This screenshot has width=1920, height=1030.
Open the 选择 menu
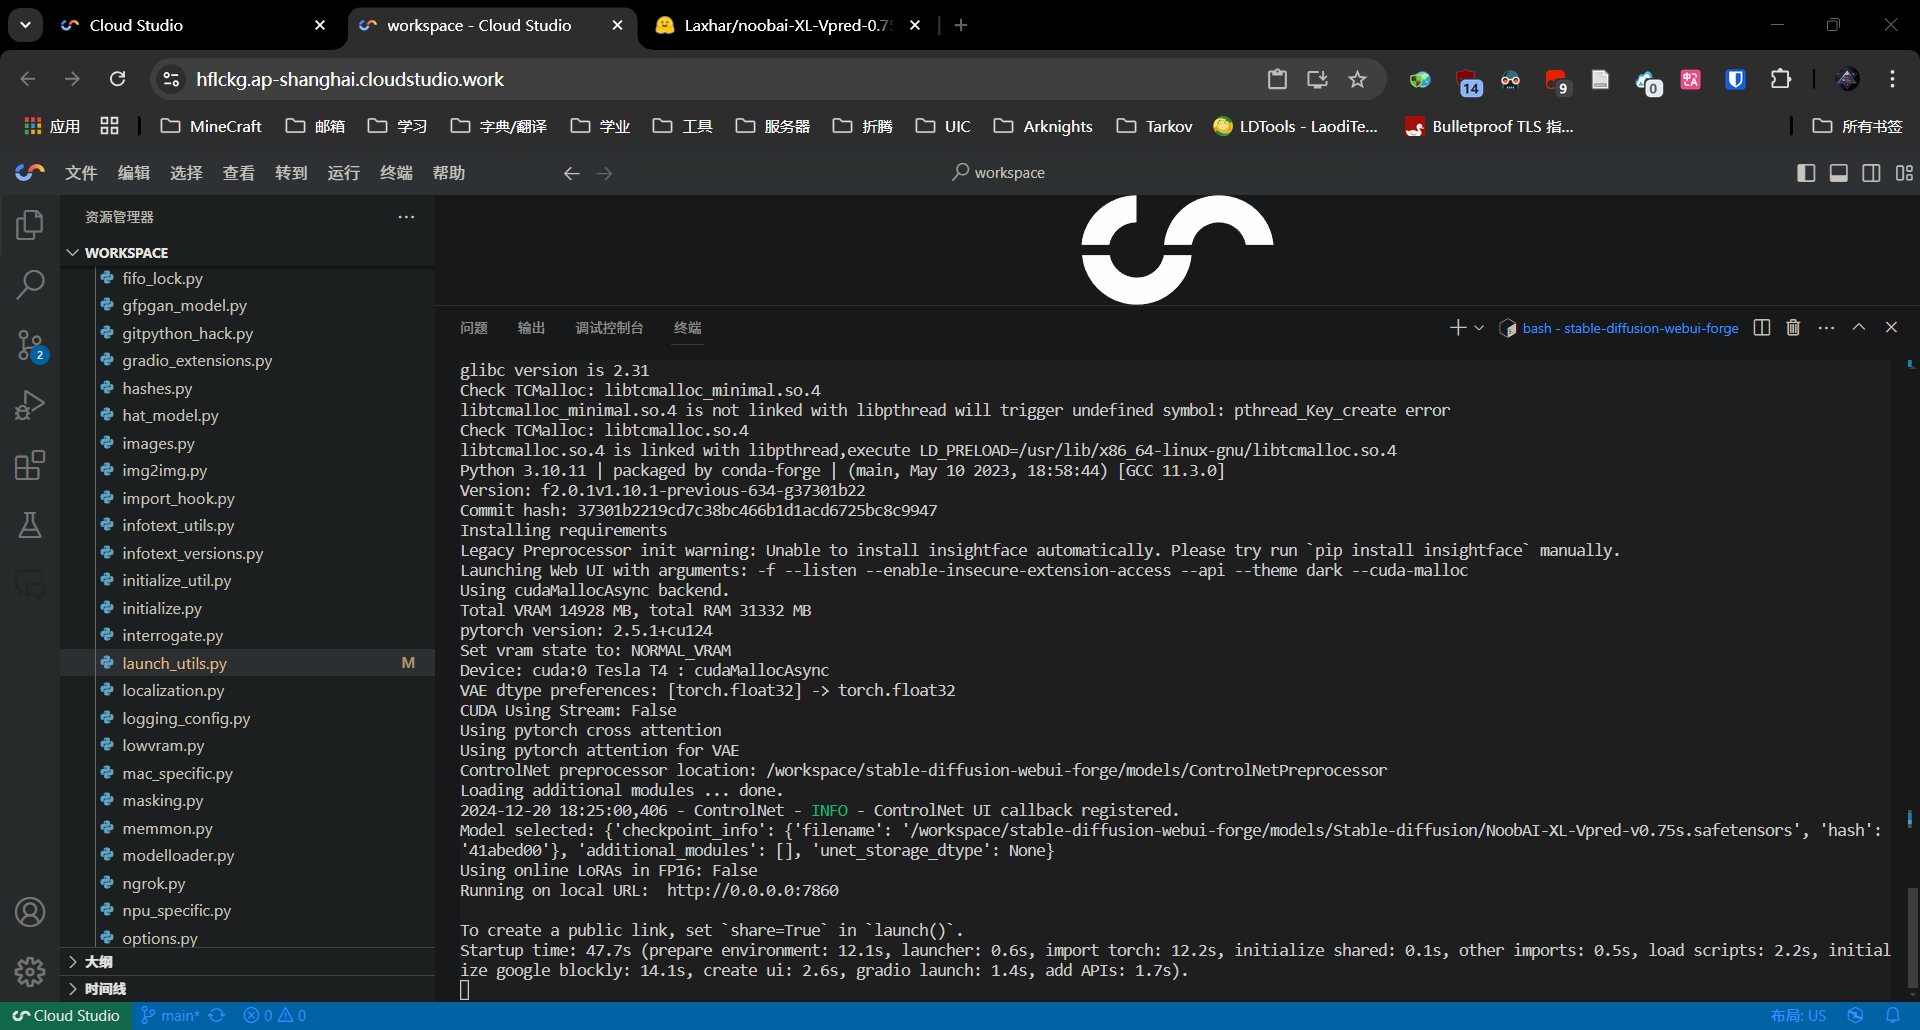tap(186, 173)
